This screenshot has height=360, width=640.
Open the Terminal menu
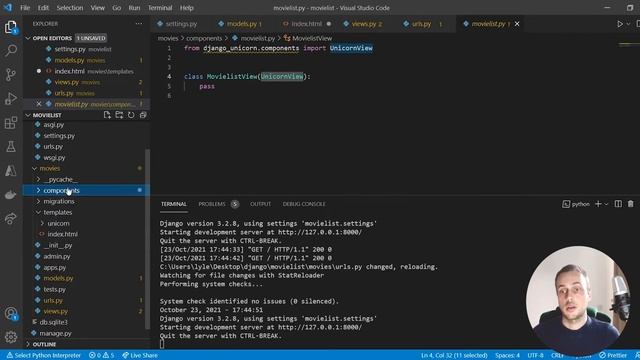point(160,8)
